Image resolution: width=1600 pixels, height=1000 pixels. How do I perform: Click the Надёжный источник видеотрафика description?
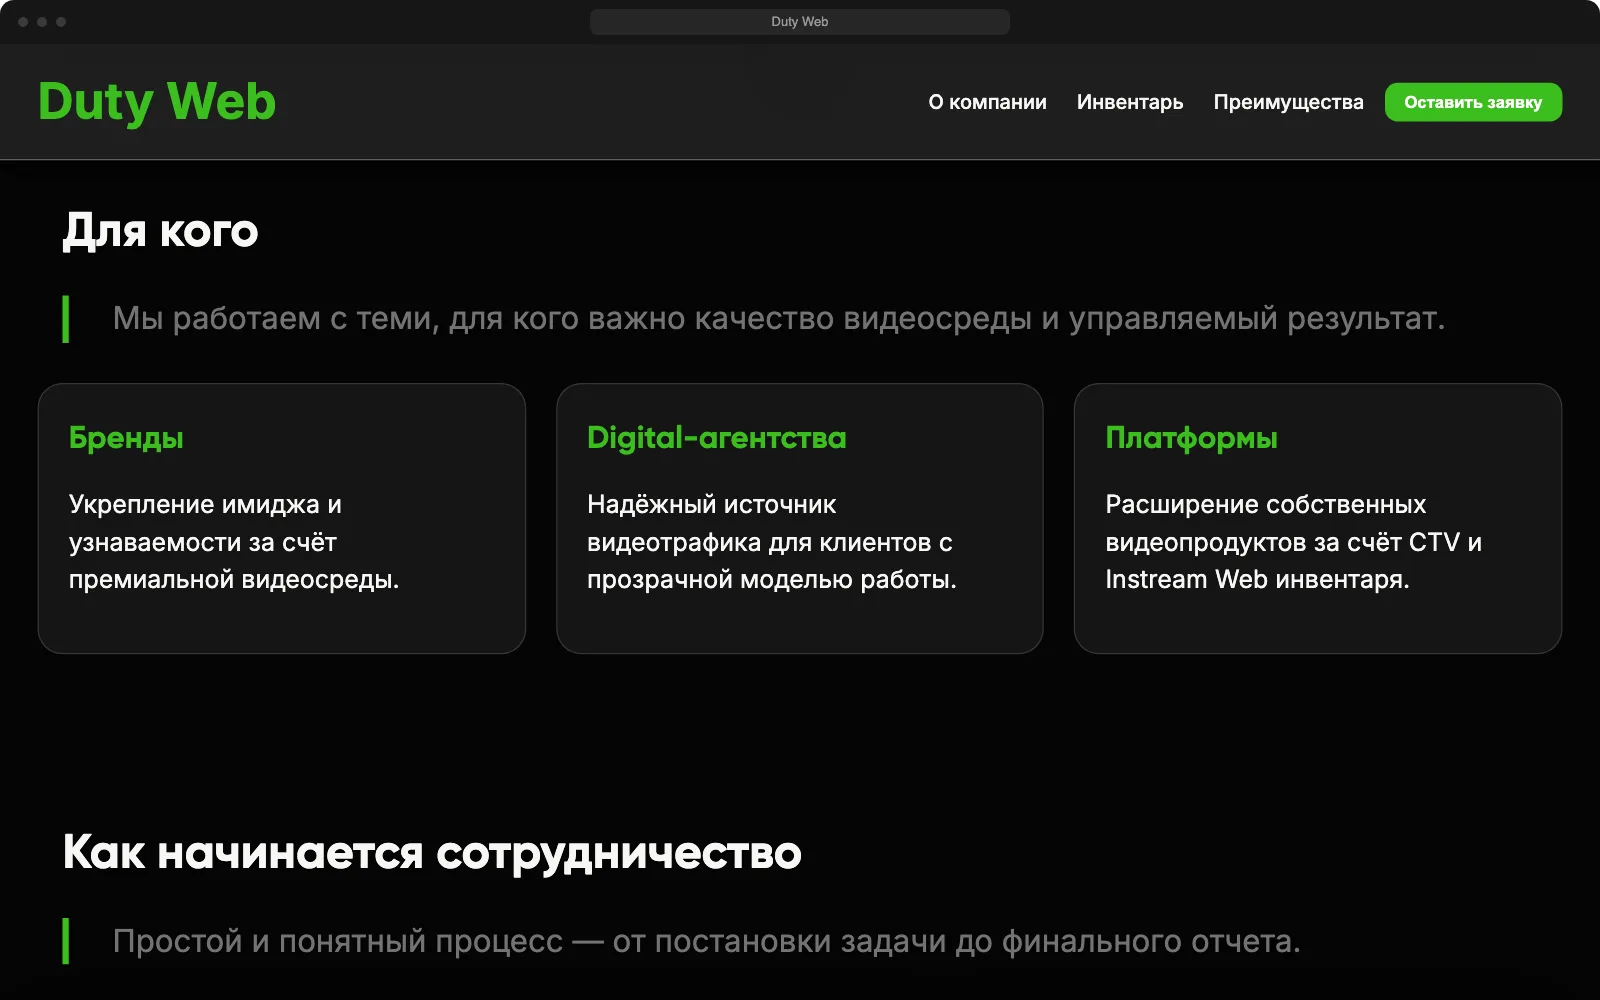coord(771,542)
